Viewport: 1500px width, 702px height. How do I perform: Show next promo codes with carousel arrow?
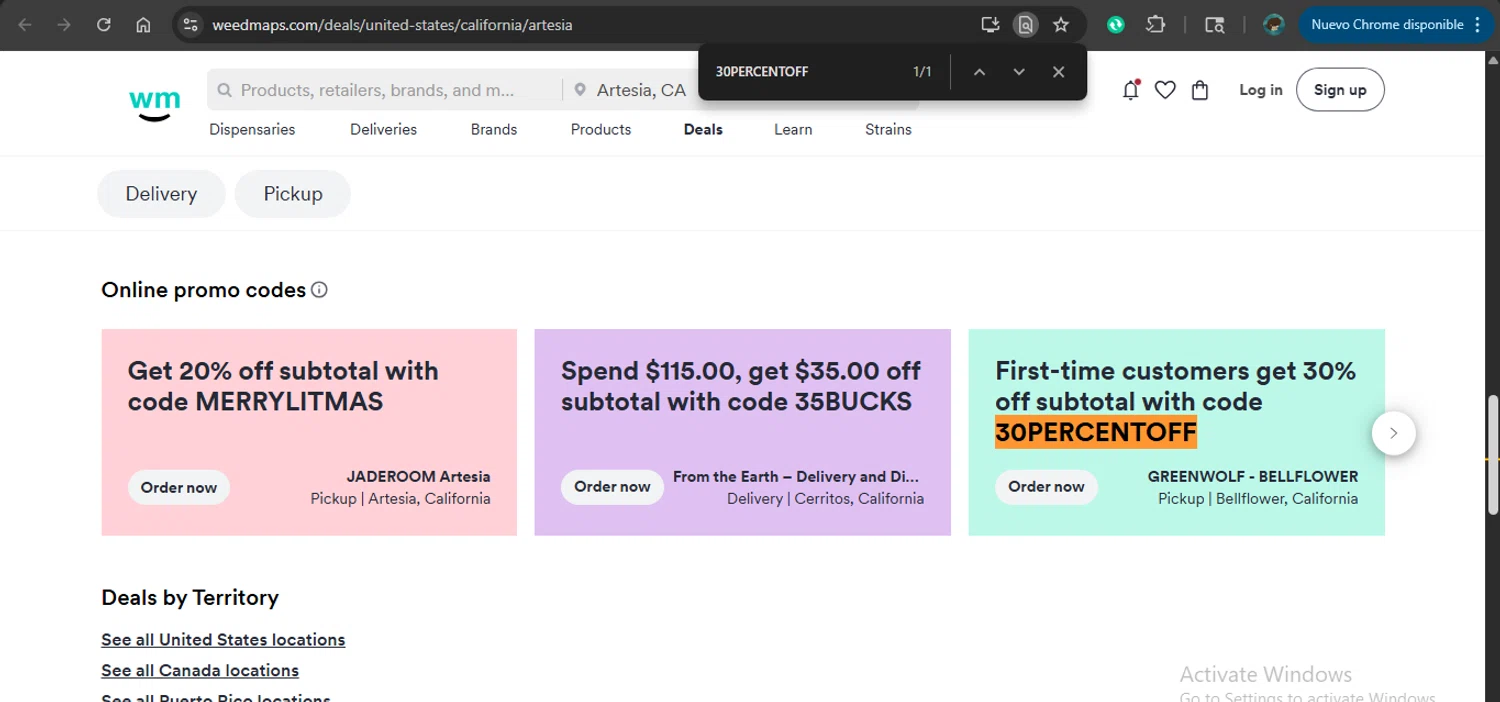pos(1393,434)
